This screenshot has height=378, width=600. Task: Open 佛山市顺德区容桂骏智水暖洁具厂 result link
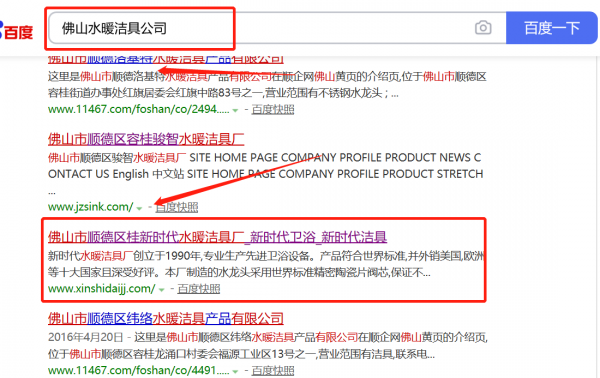point(146,139)
